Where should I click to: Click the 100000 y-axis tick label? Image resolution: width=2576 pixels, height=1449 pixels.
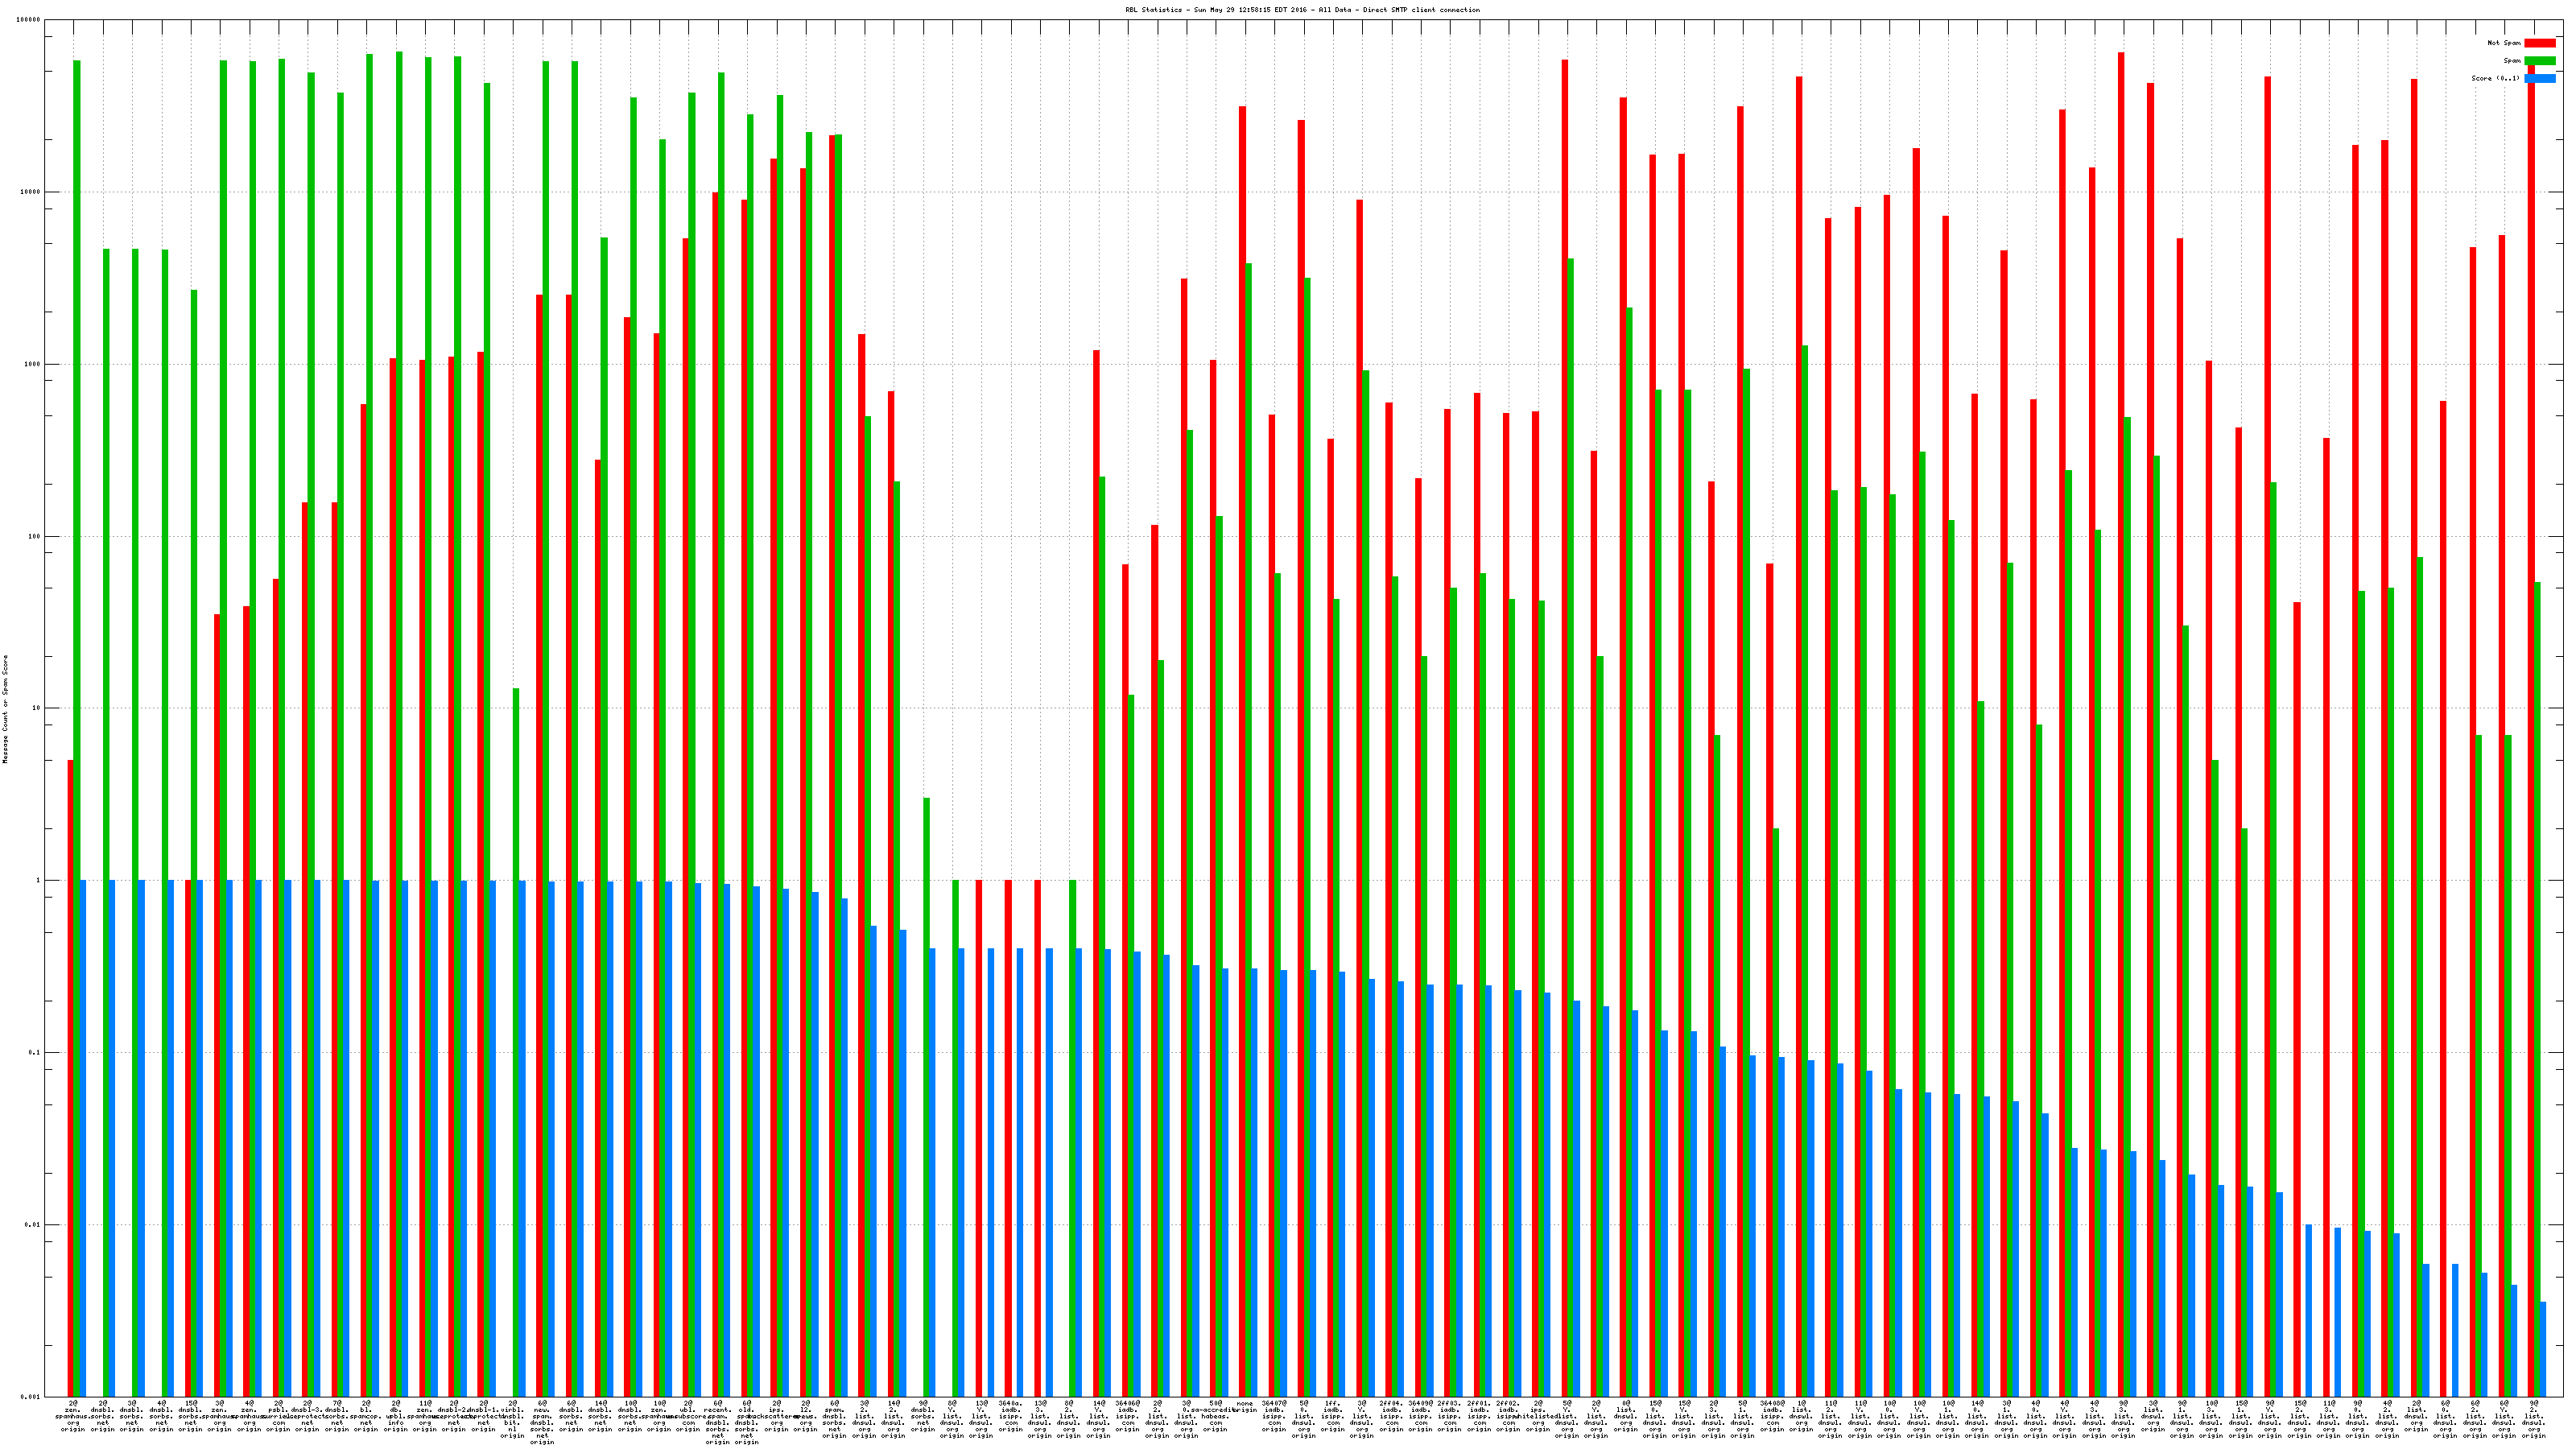29,19
